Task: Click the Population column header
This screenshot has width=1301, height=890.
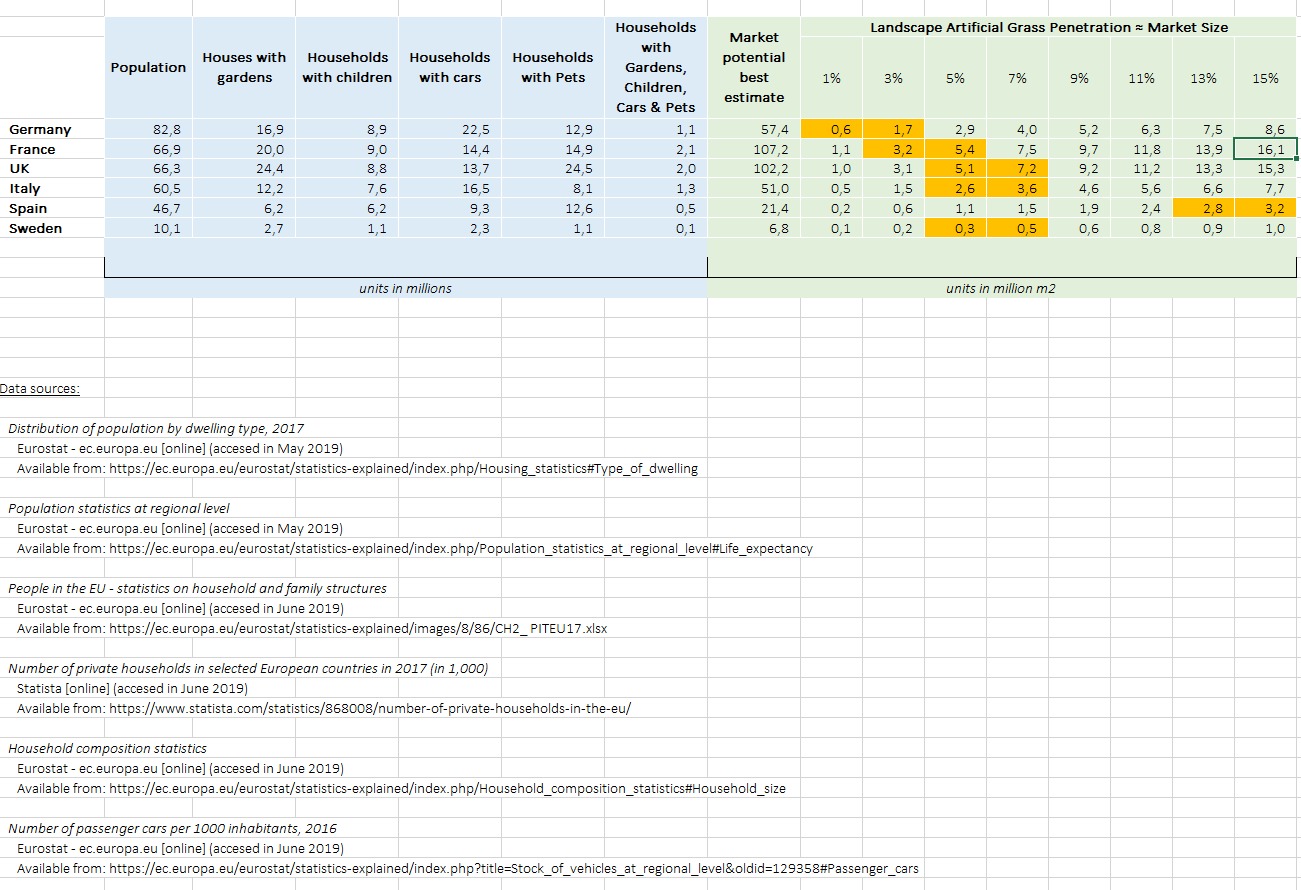Action: 148,67
